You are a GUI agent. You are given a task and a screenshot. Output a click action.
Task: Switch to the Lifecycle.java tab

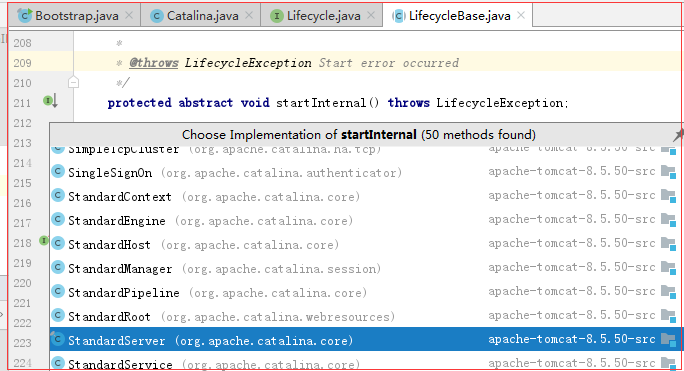point(322,16)
